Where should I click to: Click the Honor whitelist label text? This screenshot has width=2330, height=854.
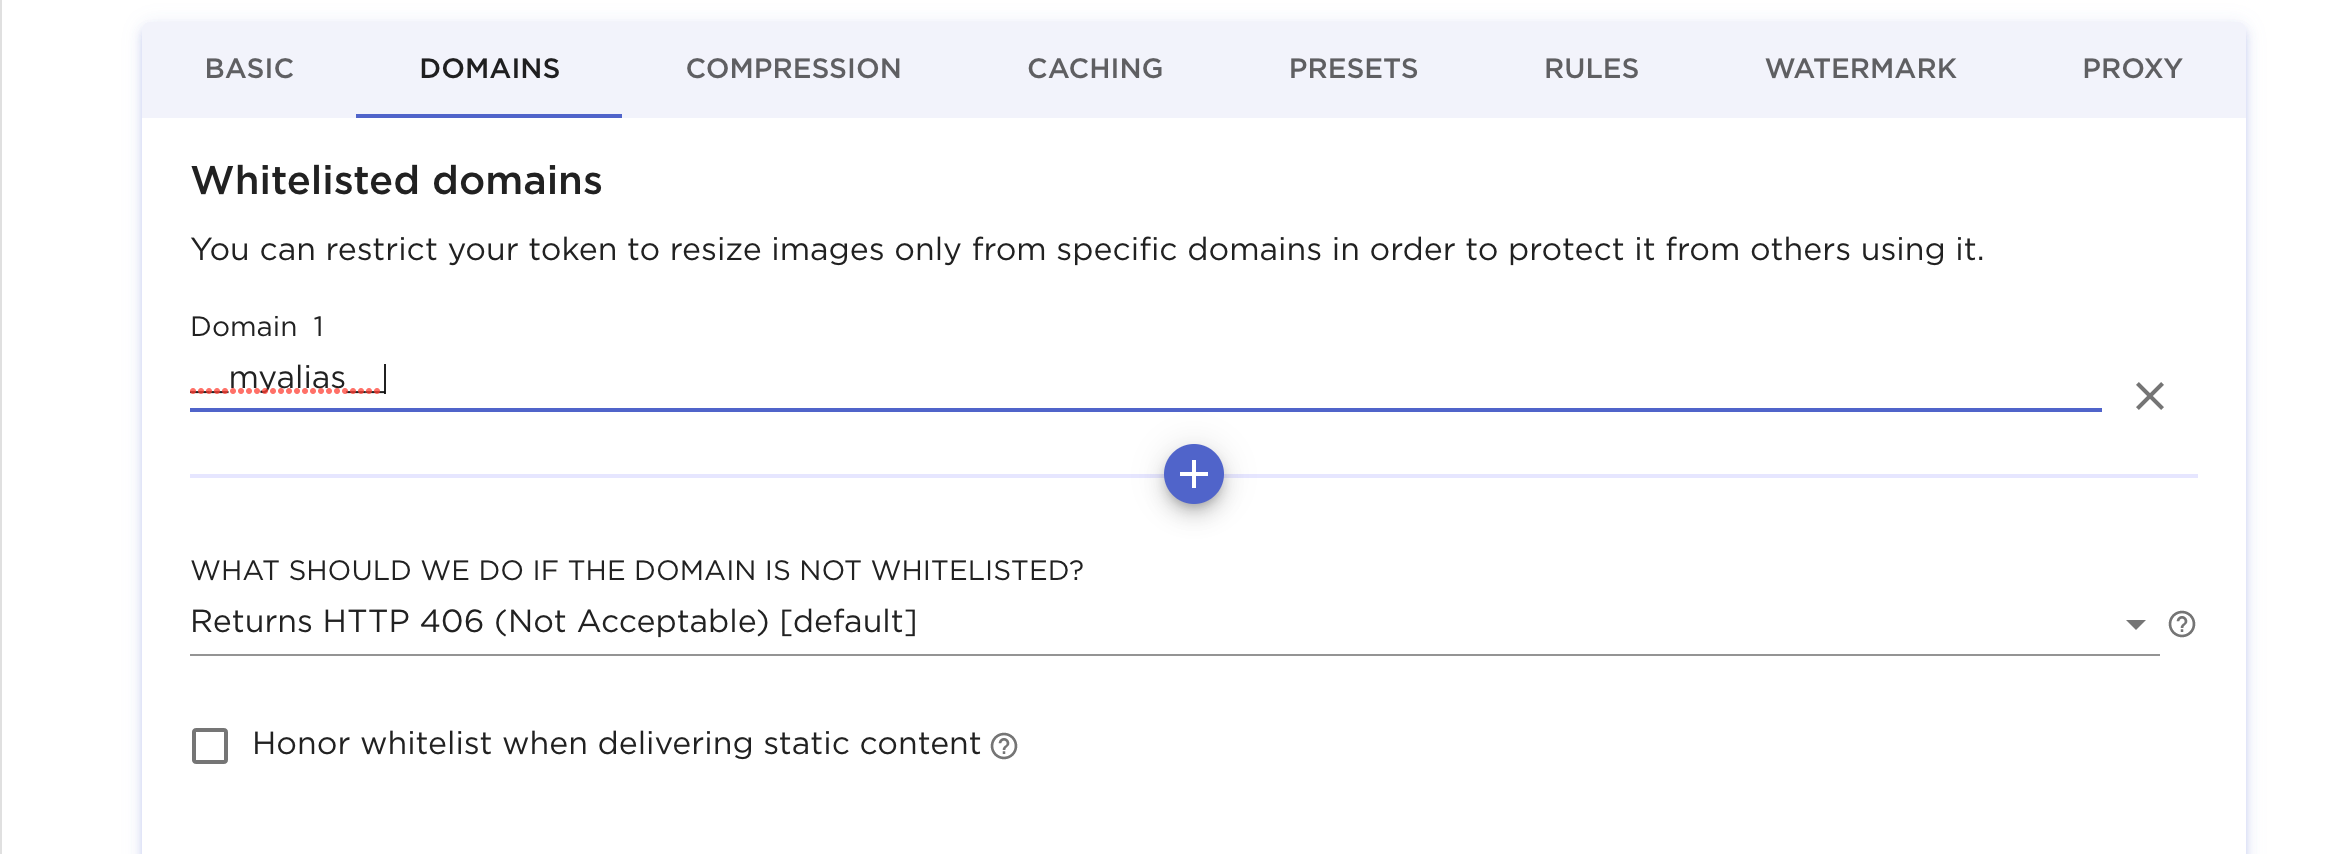(x=616, y=744)
